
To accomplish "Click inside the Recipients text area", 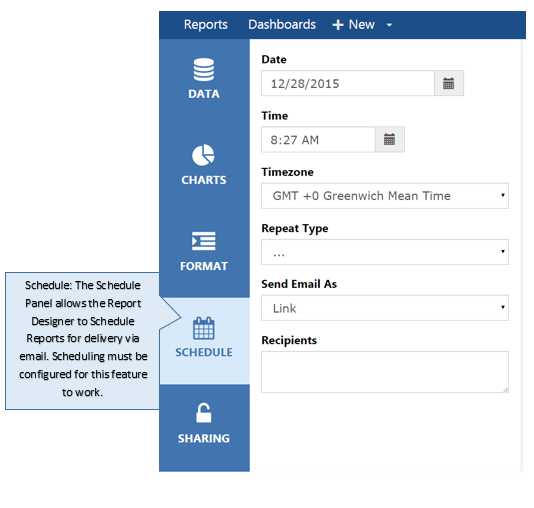I will [385, 372].
